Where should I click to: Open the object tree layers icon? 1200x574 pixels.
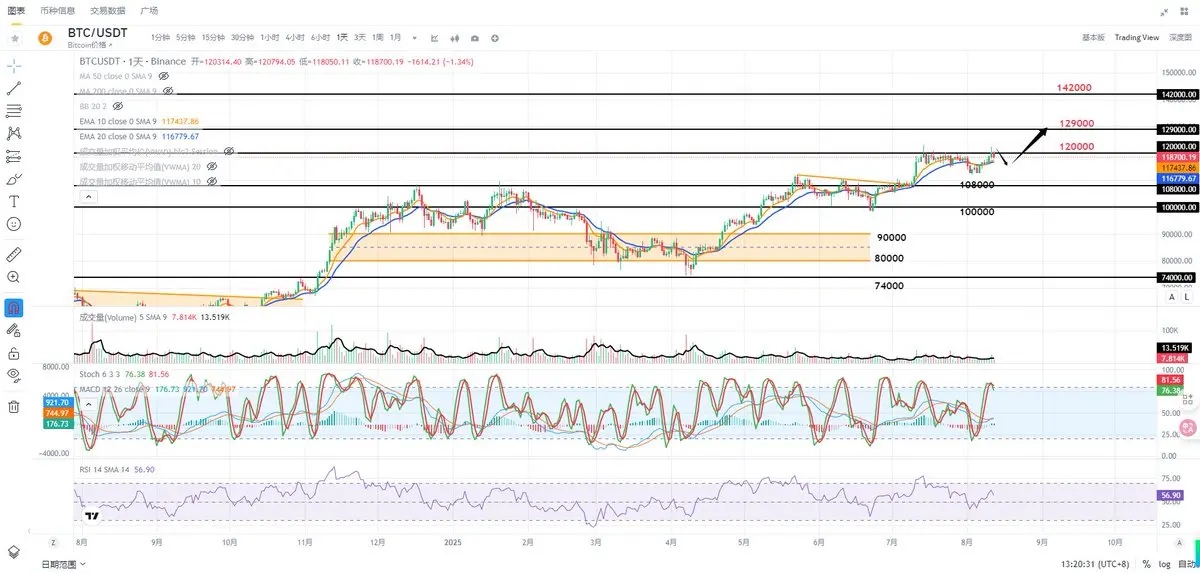(x=14, y=551)
